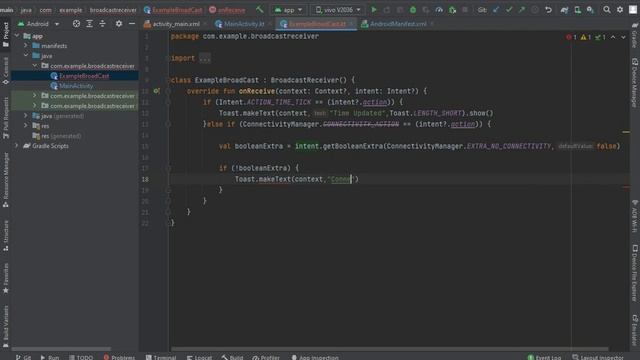
Task: Open Project panel options gear icon
Action: 119,24
